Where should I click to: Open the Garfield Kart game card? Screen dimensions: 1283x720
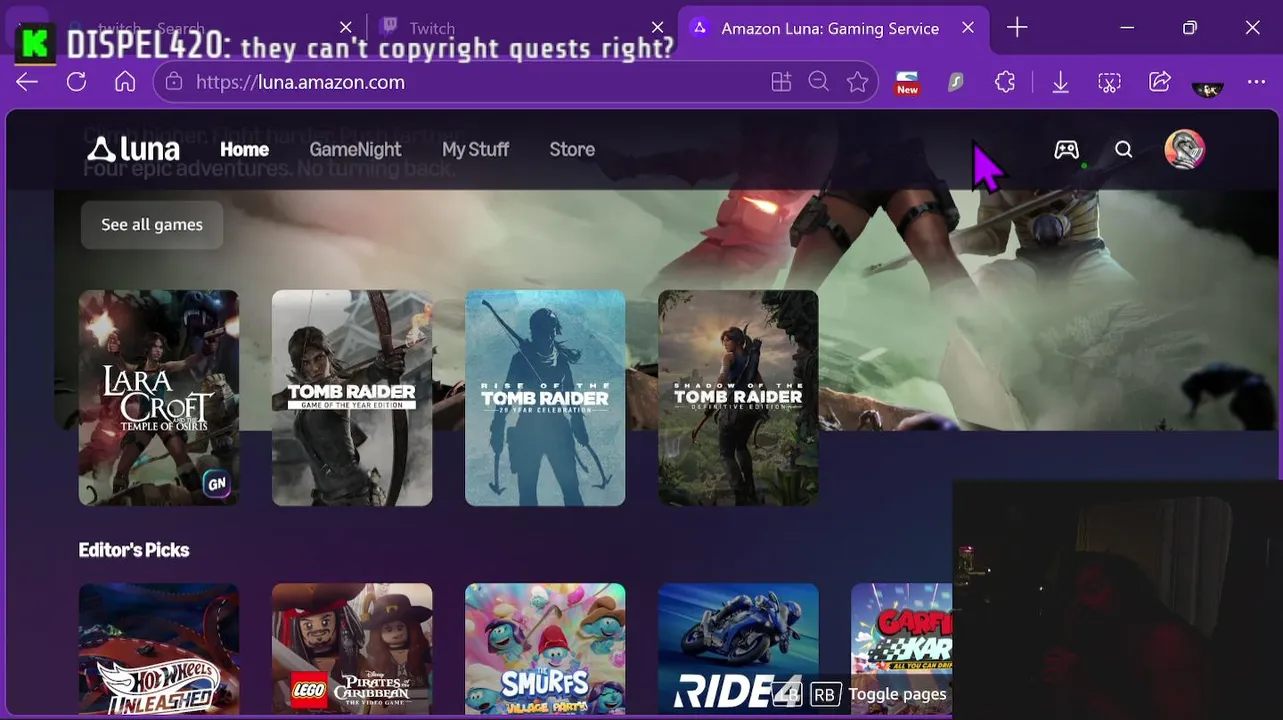tap(901, 650)
